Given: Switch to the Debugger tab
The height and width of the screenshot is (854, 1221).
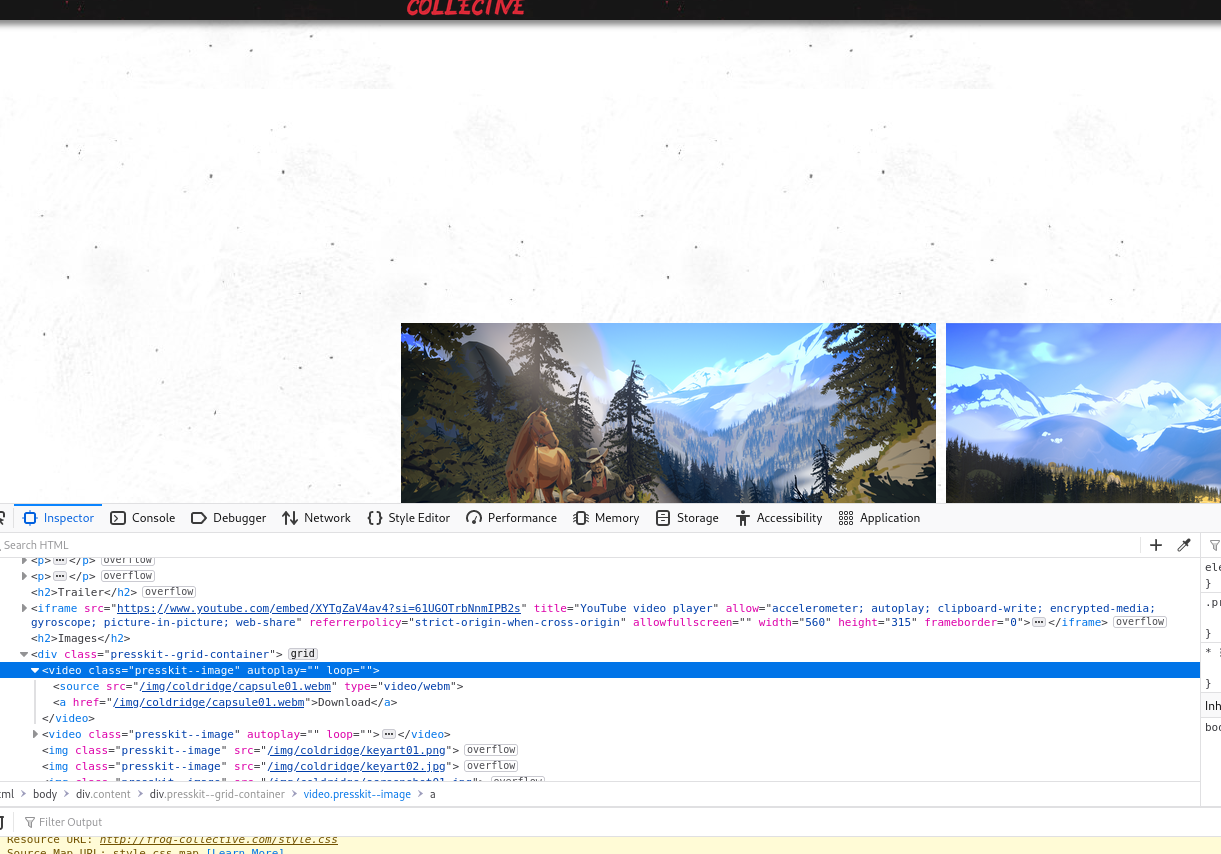Looking at the screenshot, I should pos(228,518).
